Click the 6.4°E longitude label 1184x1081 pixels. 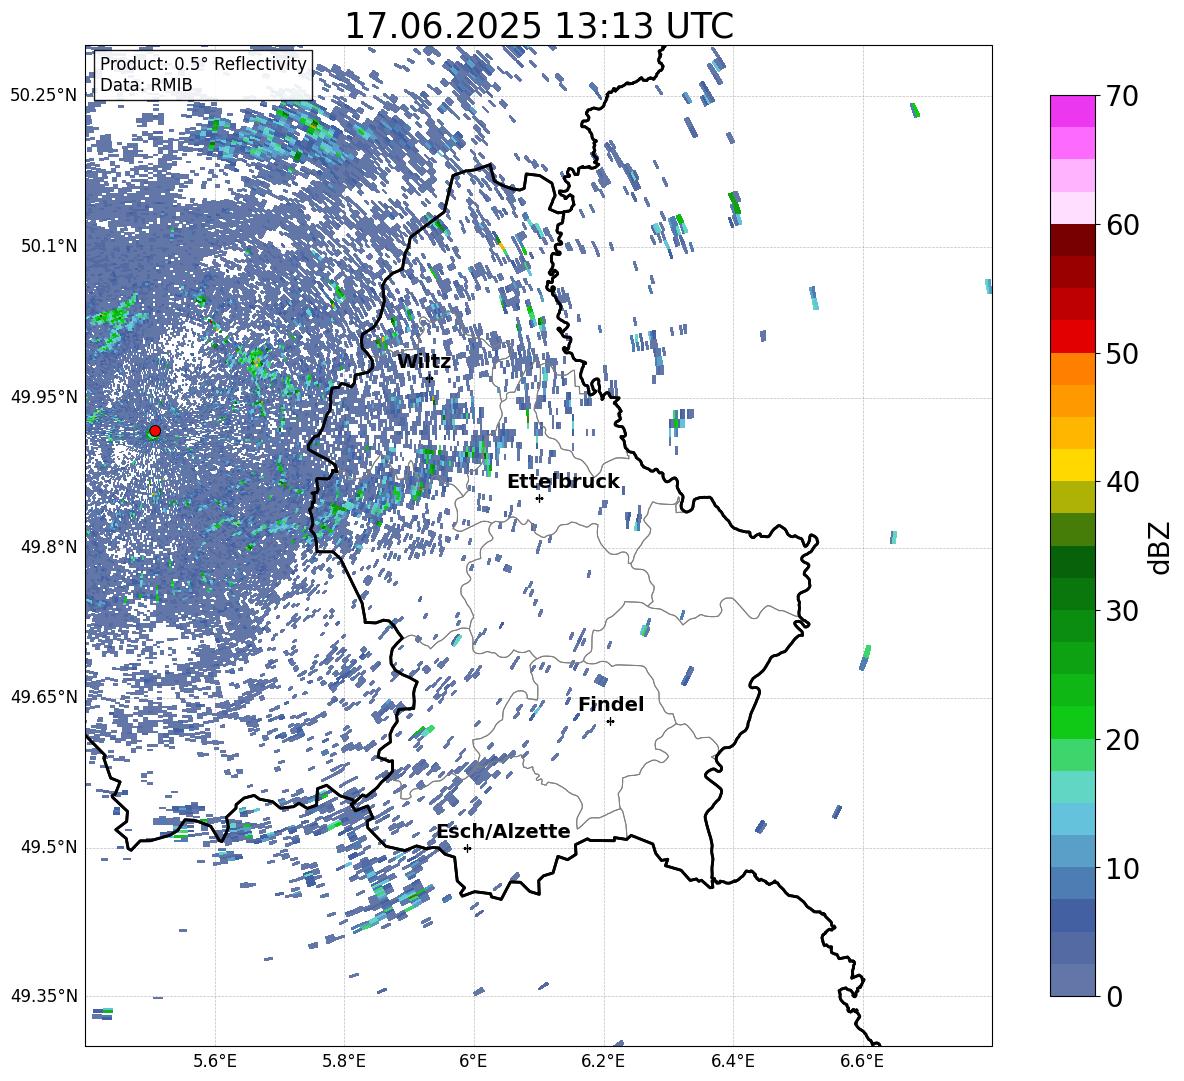tap(732, 1061)
